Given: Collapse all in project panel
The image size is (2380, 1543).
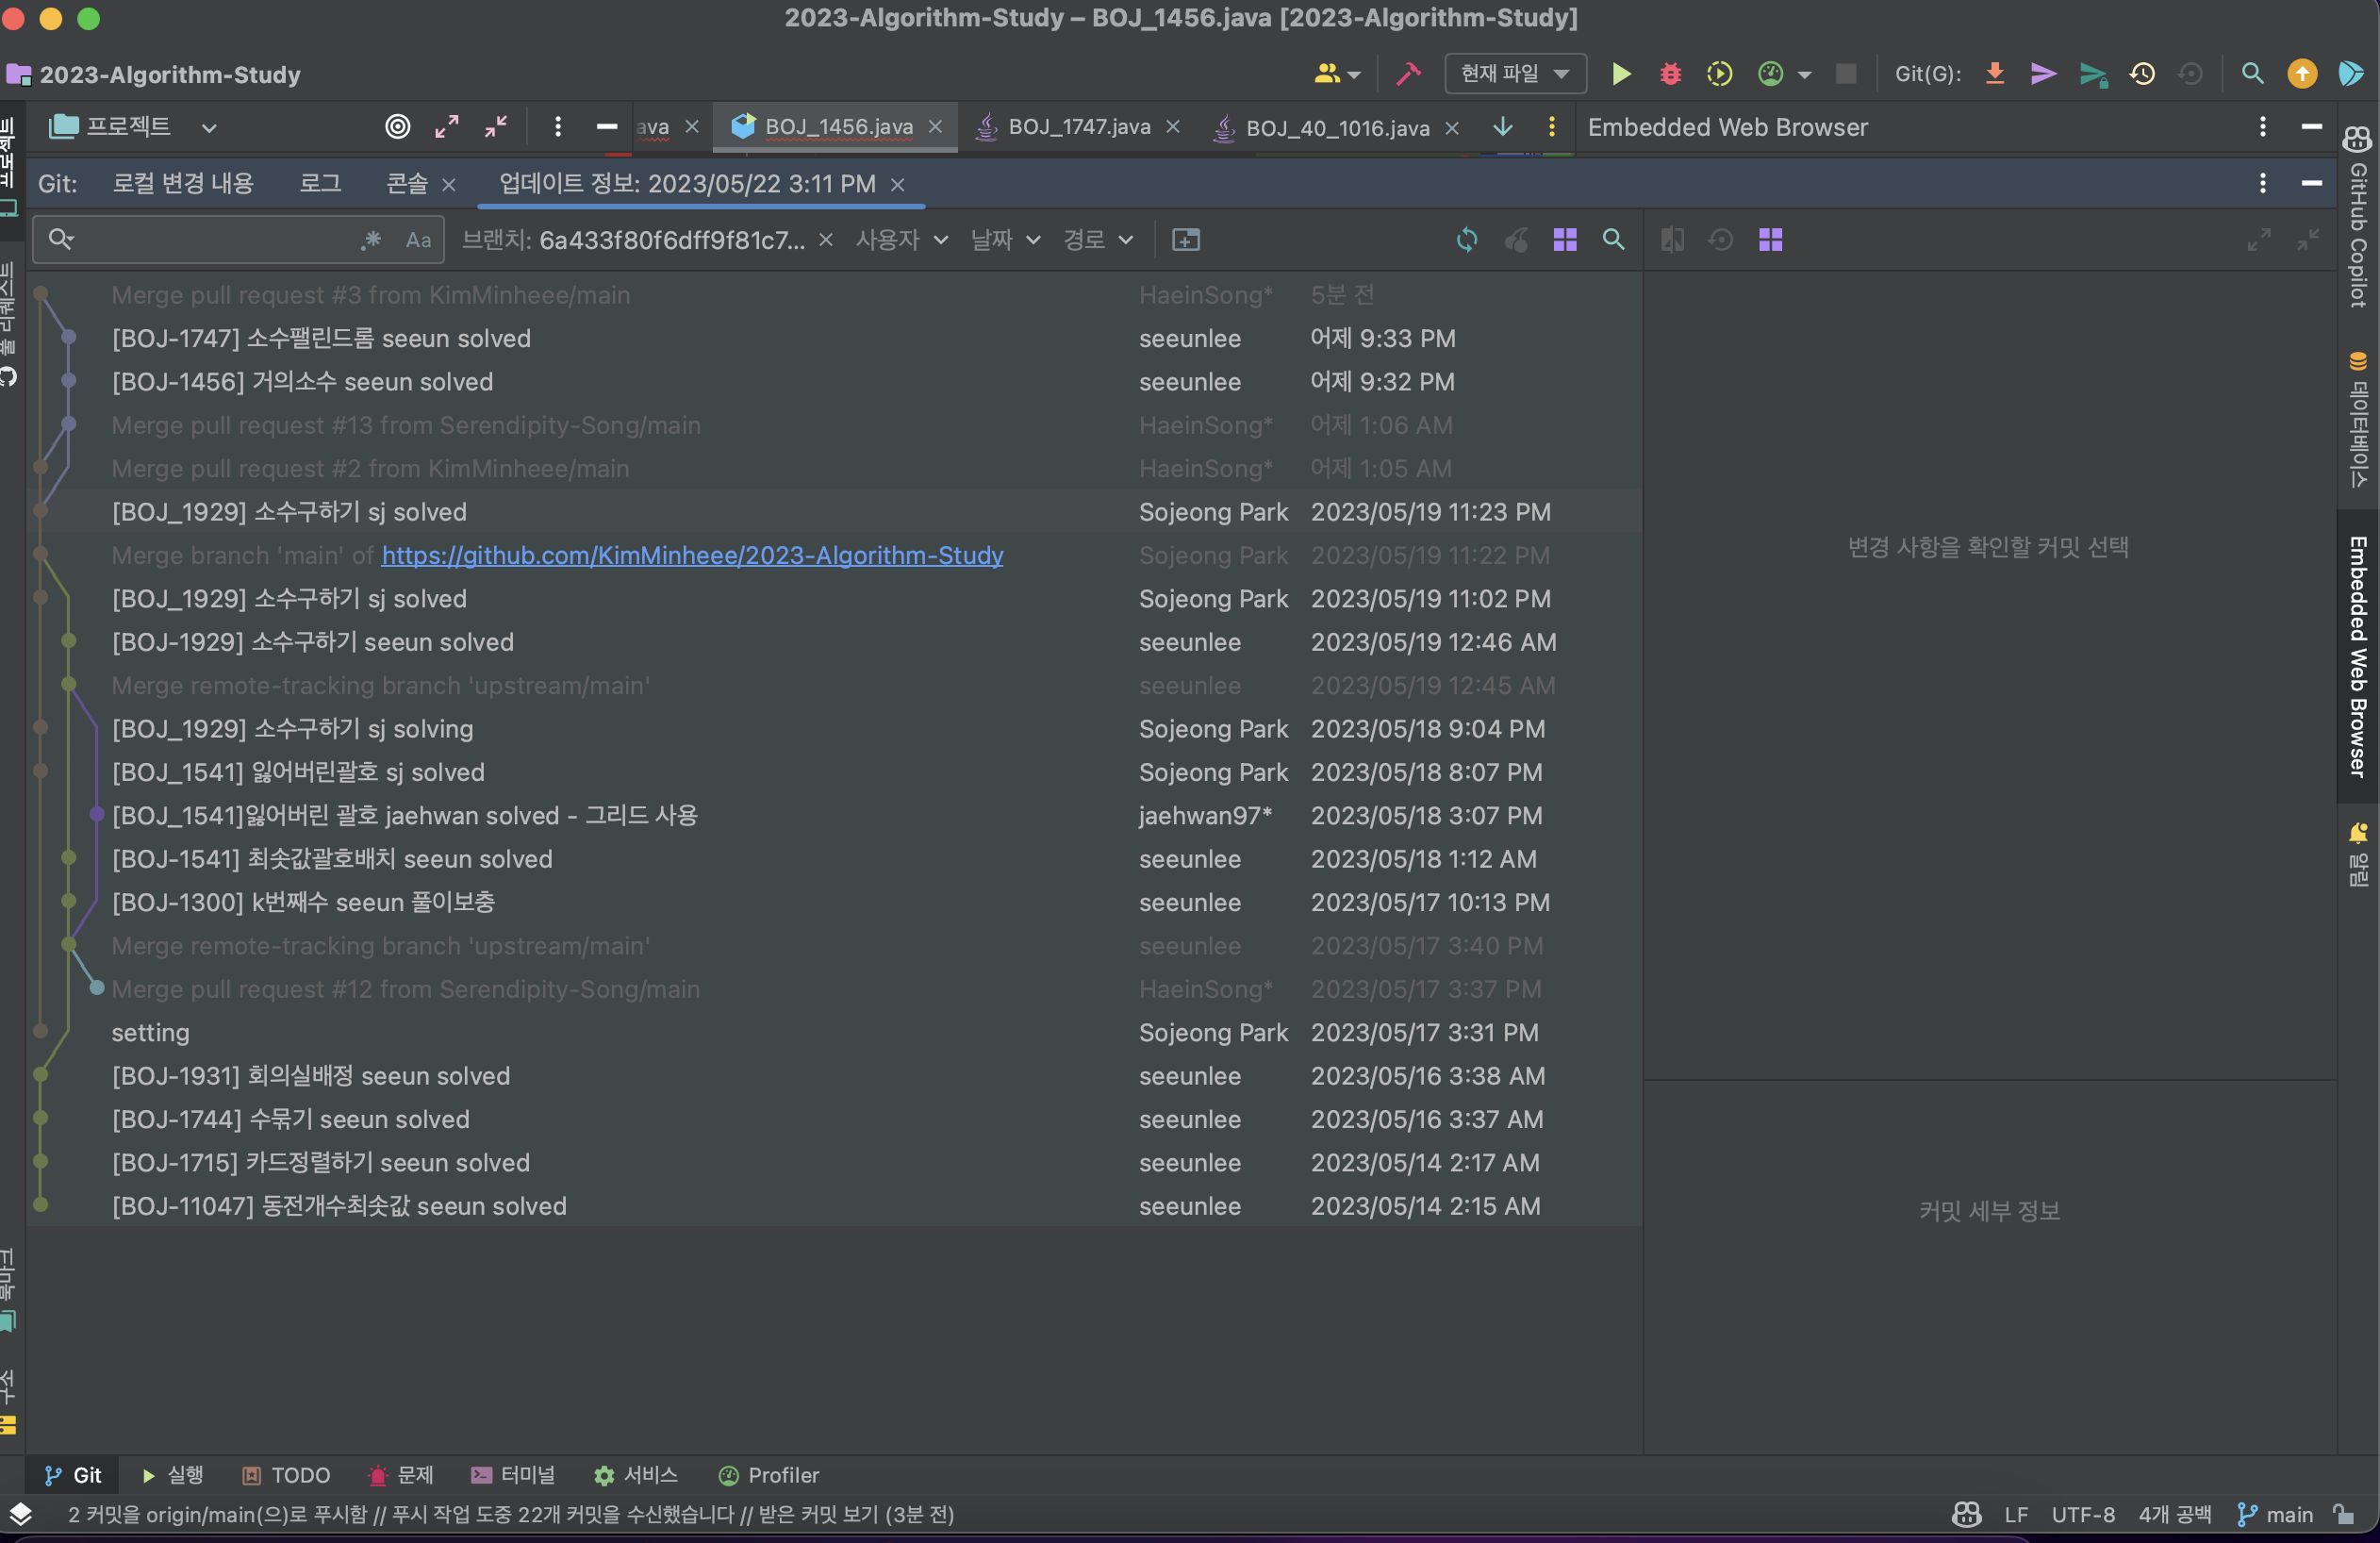Looking at the screenshot, I should (x=495, y=127).
